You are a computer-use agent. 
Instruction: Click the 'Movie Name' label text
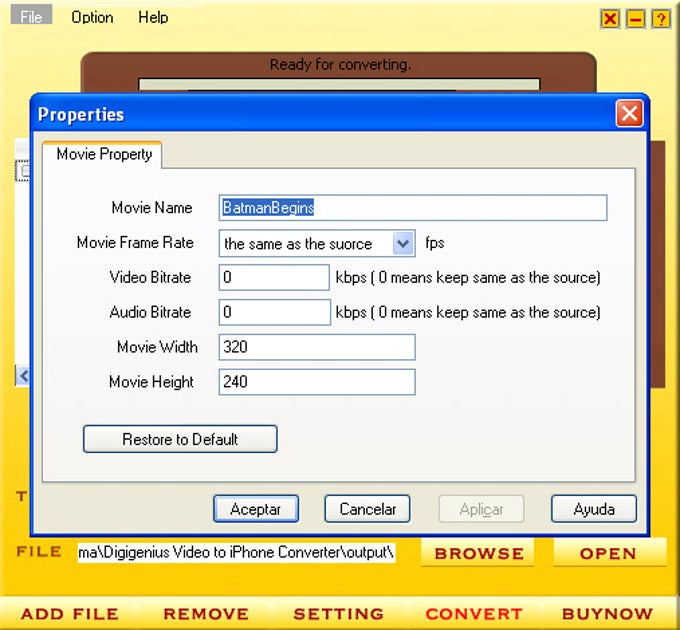pos(152,208)
